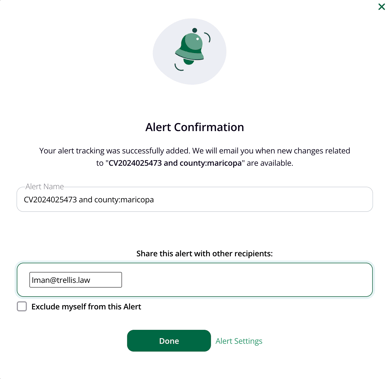Screen dimensions: 389x379
Task: Click the blank right side of the Alert Name field
Action: click(x=263, y=199)
